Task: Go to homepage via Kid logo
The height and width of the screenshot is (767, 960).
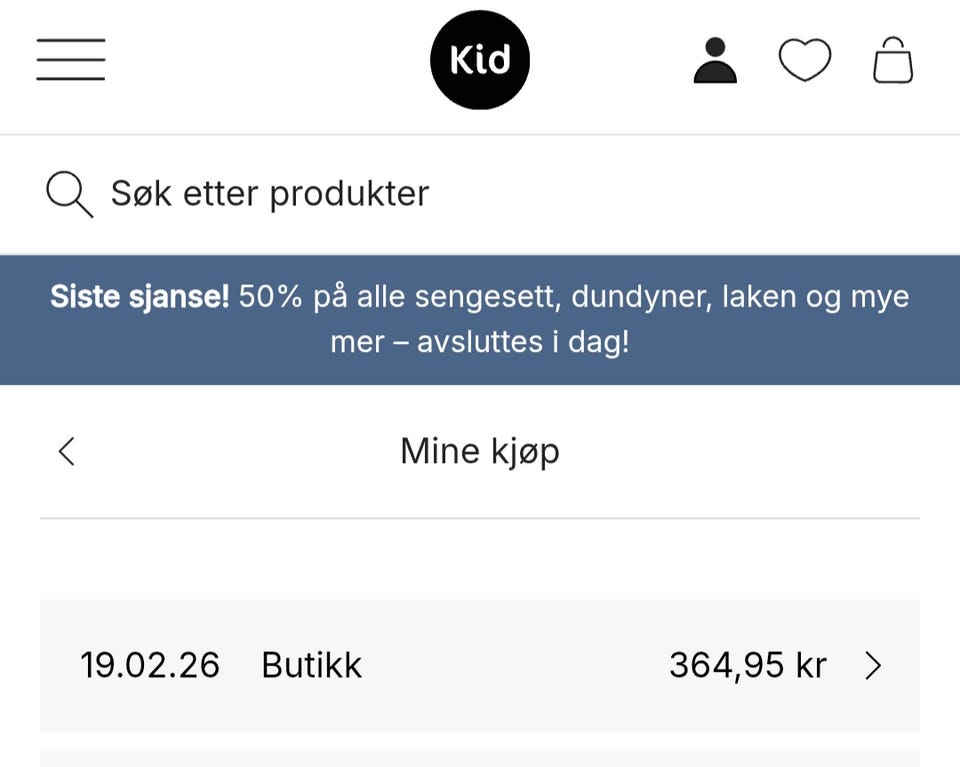Action: (x=480, y=60)
